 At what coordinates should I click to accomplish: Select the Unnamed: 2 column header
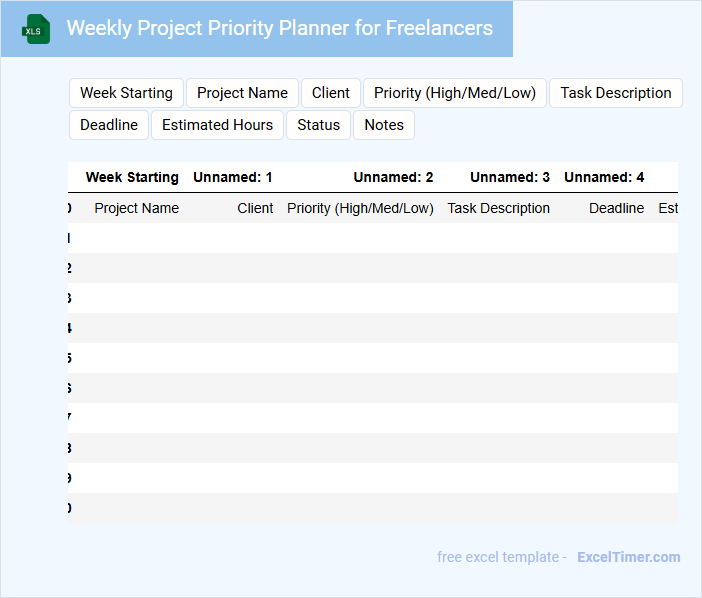[393, 177]
